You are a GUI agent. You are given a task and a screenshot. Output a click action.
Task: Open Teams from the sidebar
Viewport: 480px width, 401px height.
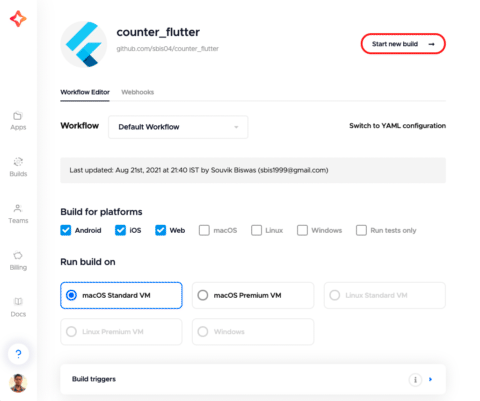(18, 209)
